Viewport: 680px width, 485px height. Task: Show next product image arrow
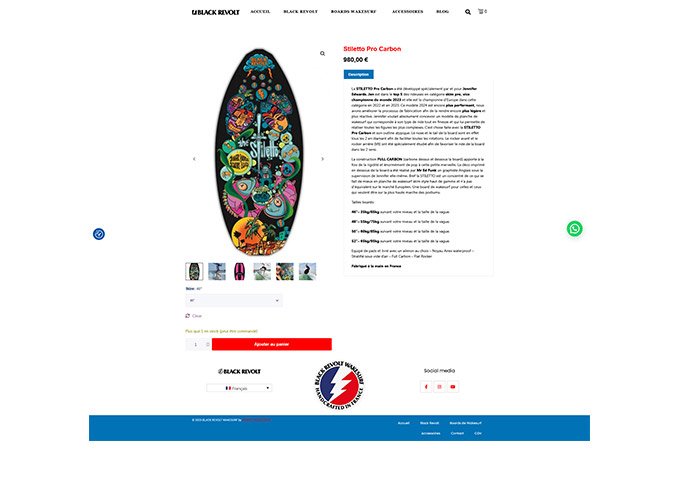pos(322,159)
